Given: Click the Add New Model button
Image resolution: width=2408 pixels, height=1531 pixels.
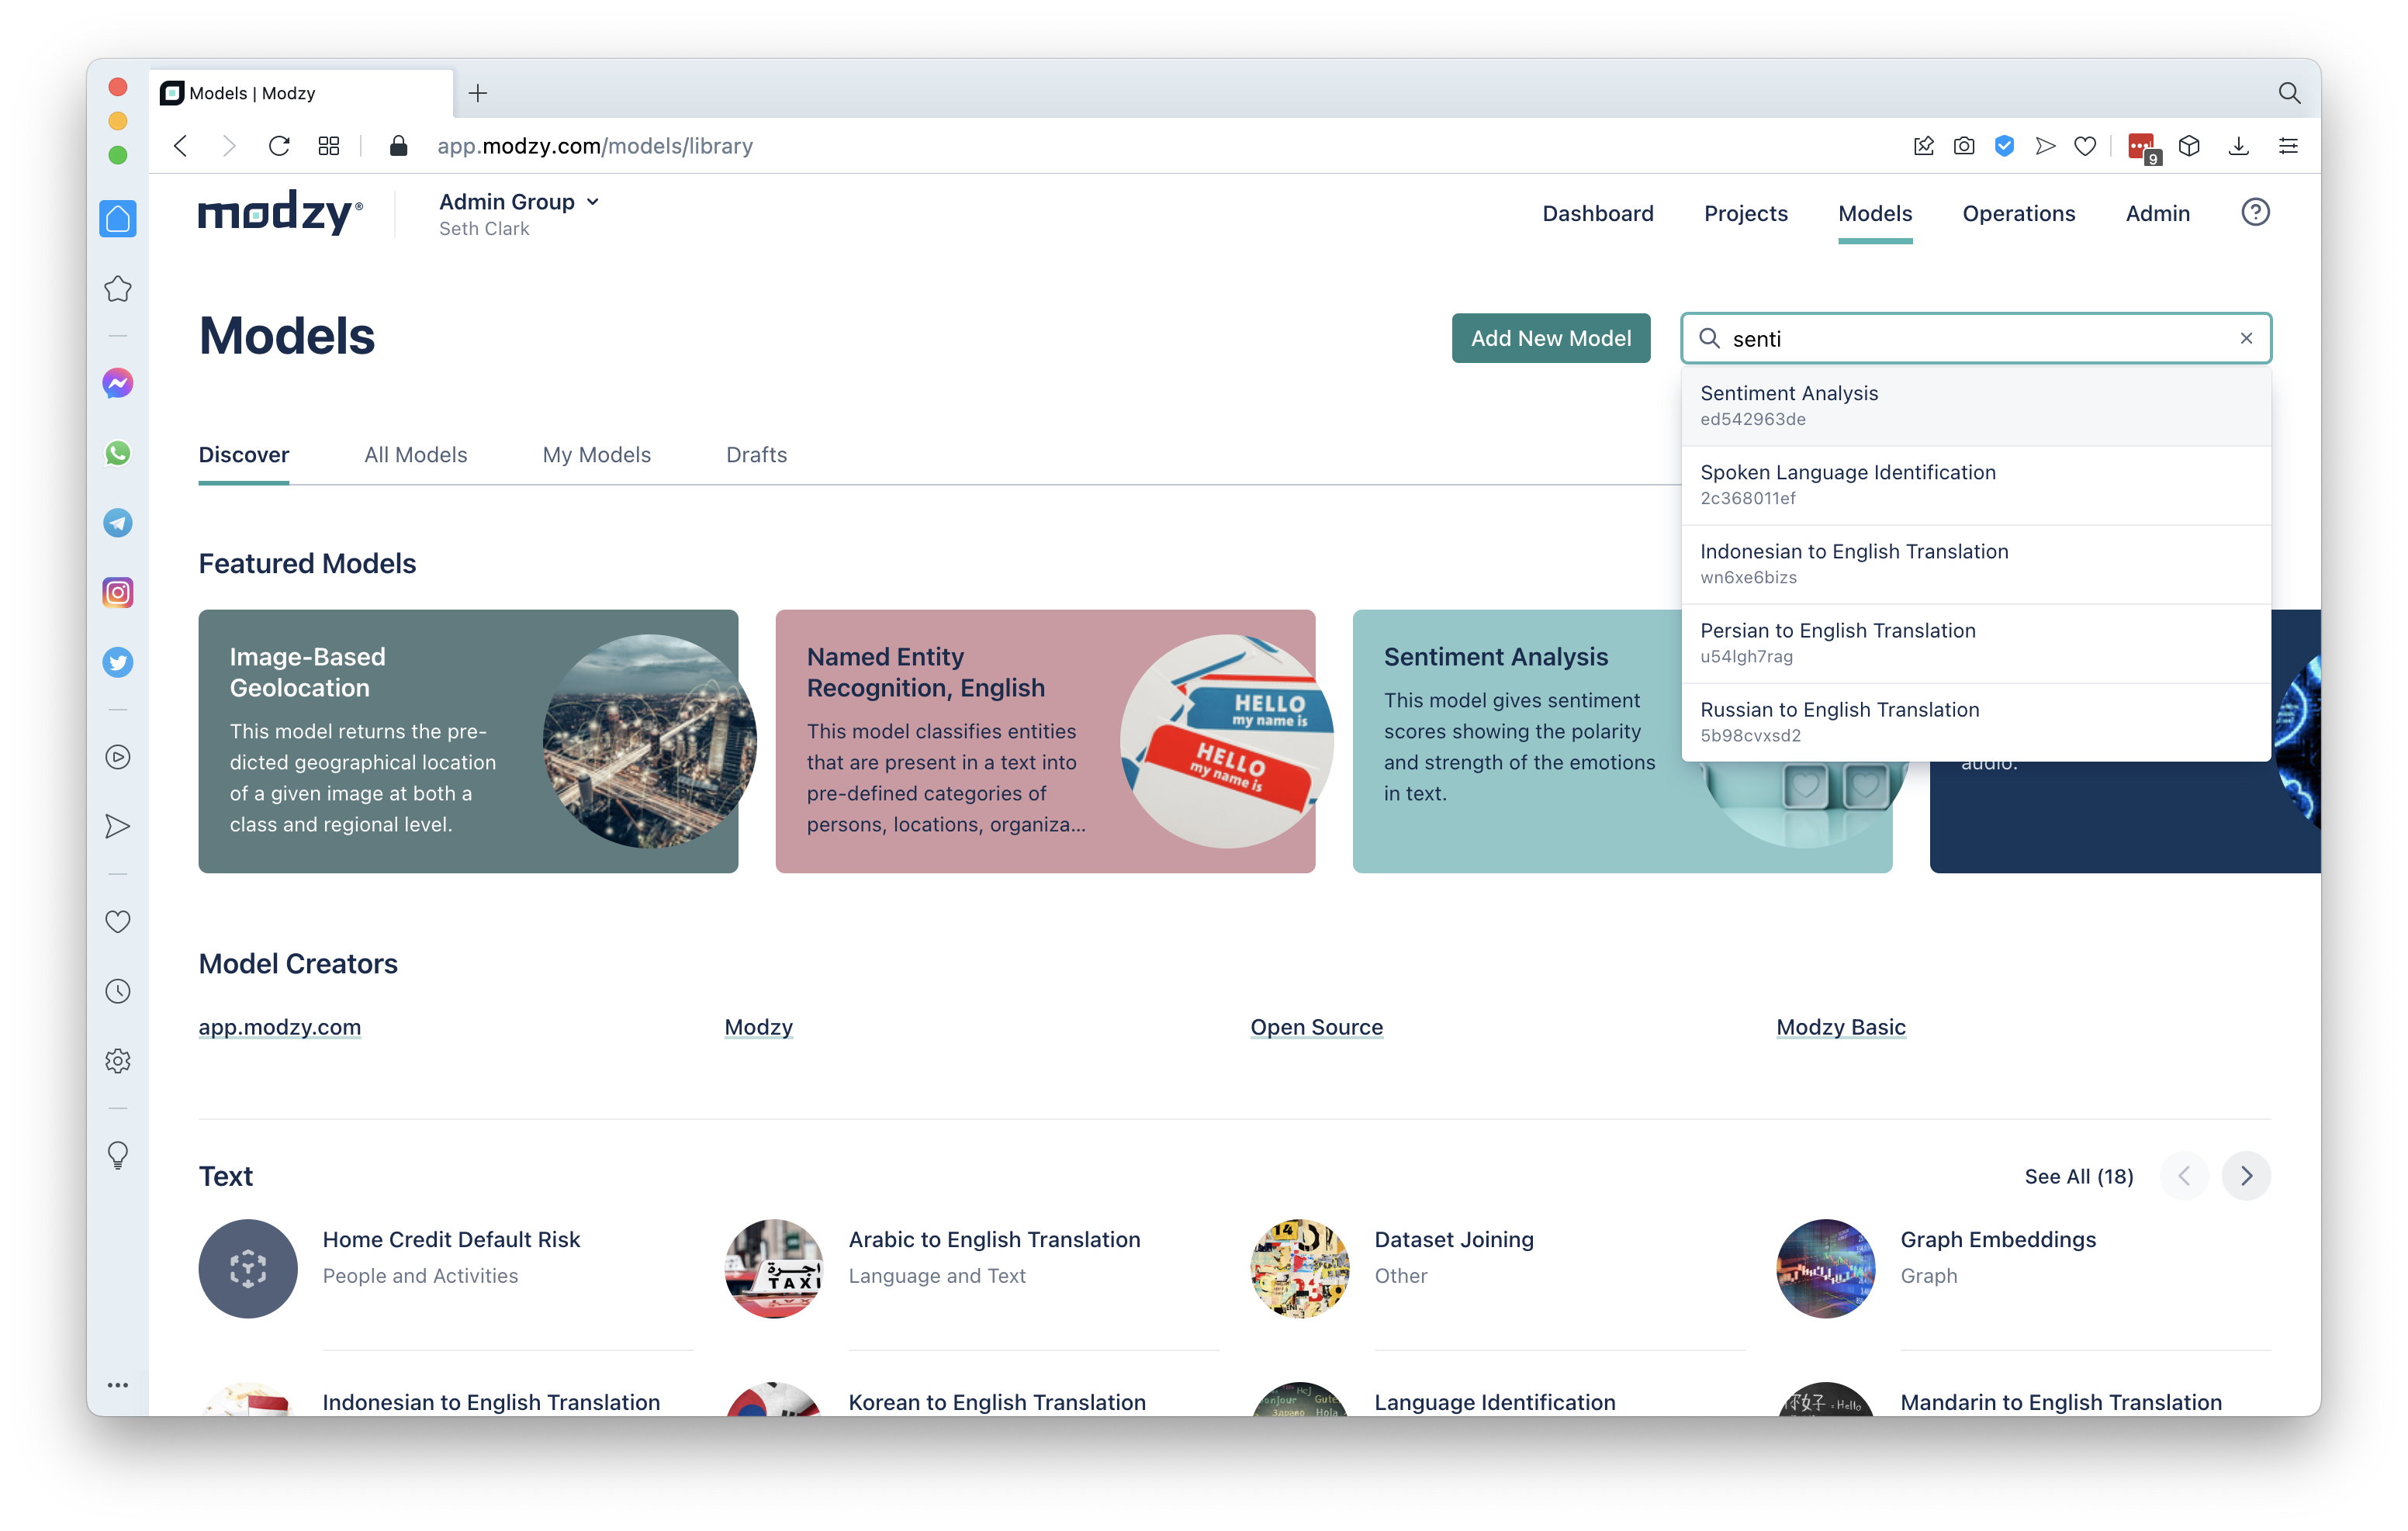Looking at the screenshot, I should tap(1552, 338).
